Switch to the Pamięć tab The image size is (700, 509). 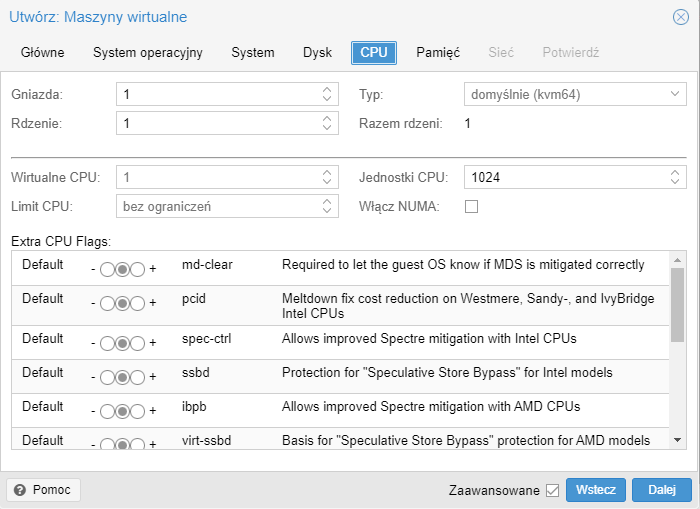(x=438, y=52)
